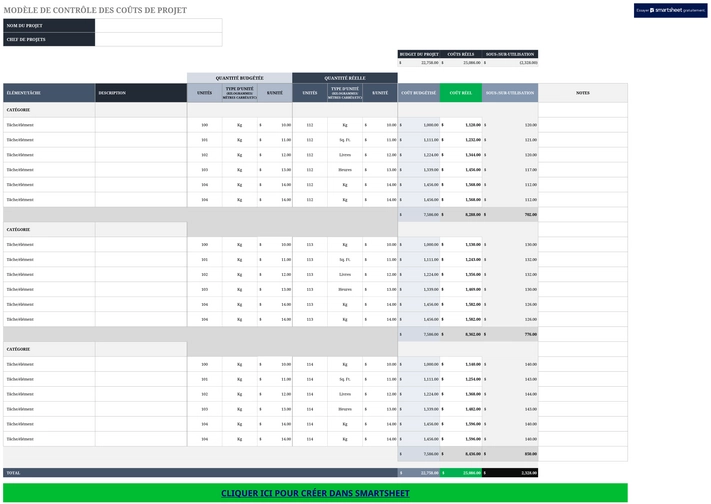Viewport: 711px width, 504px height.
Task: Click the summary 'Sous-/sur-utilisation' header above the table
Action: point(510,54)
